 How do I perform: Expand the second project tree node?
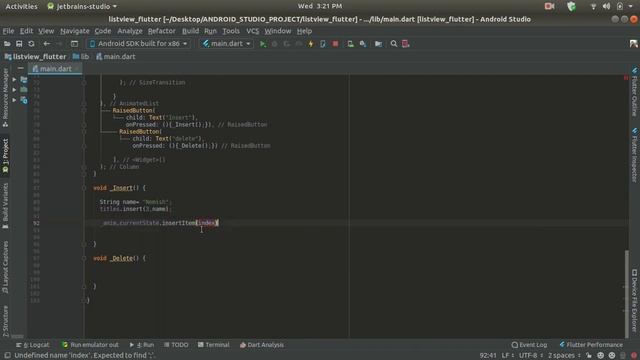click(14, 89)
